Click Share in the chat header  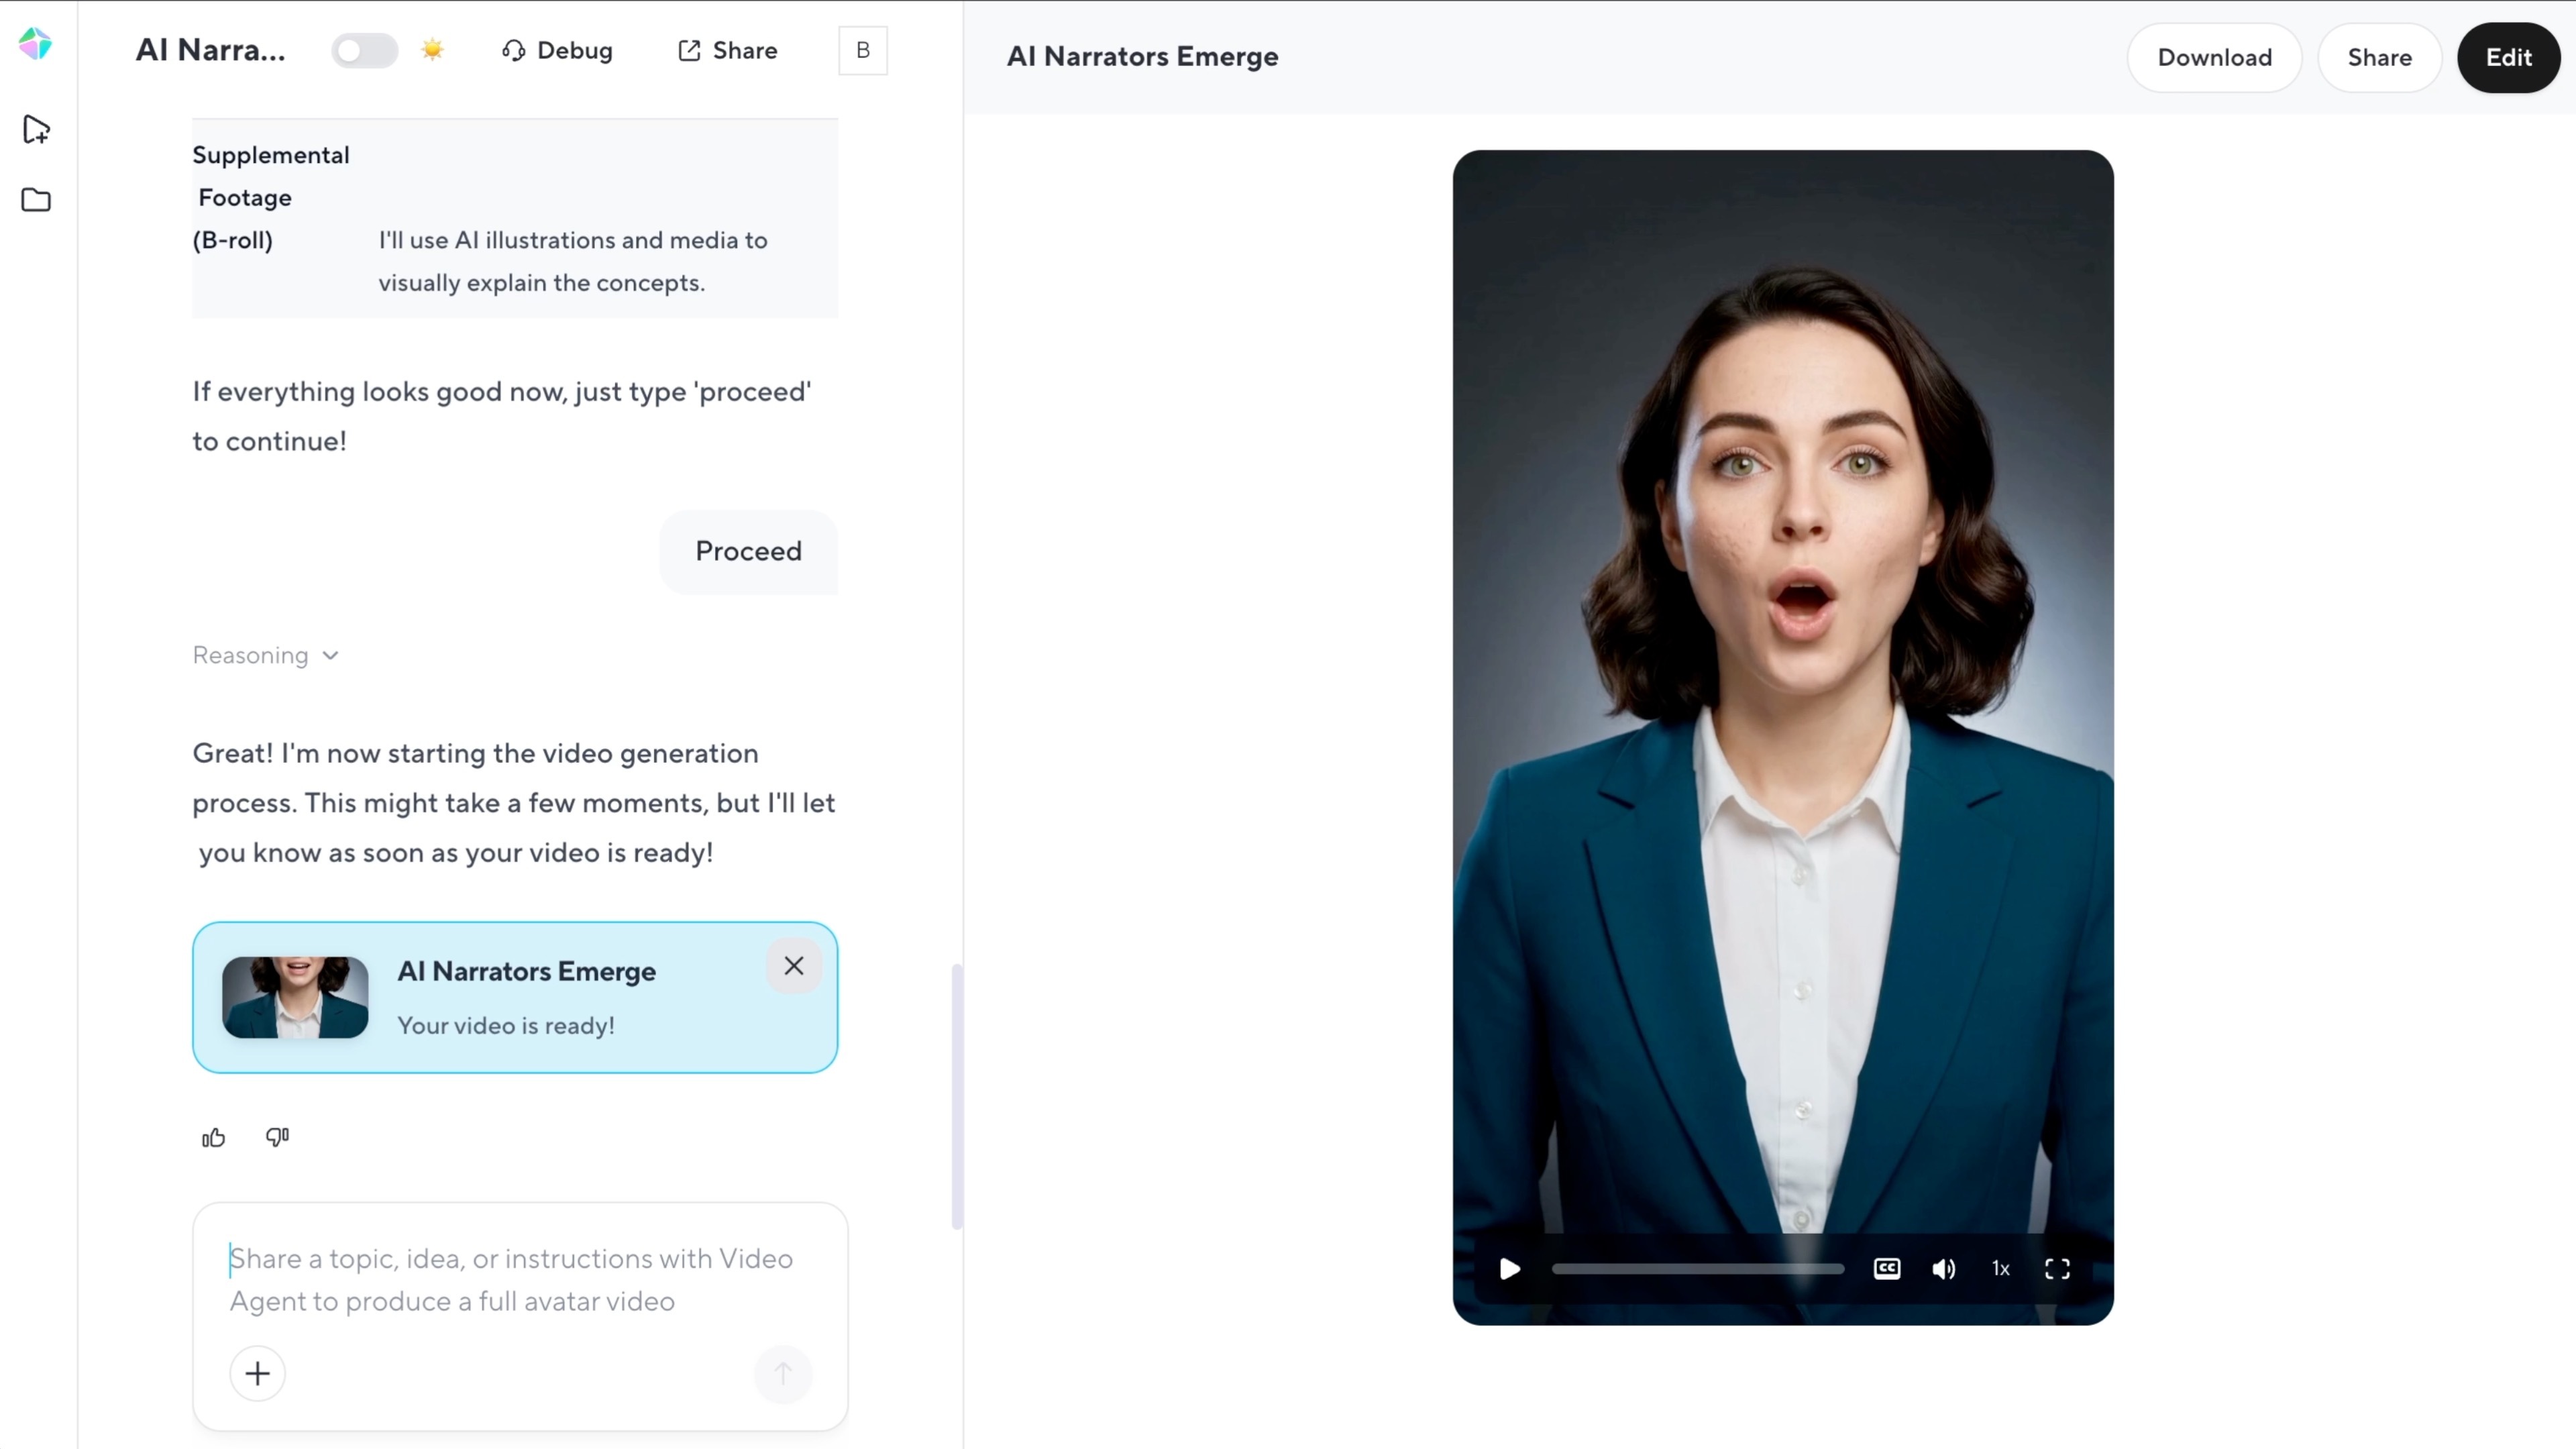[x=728, y=50]
